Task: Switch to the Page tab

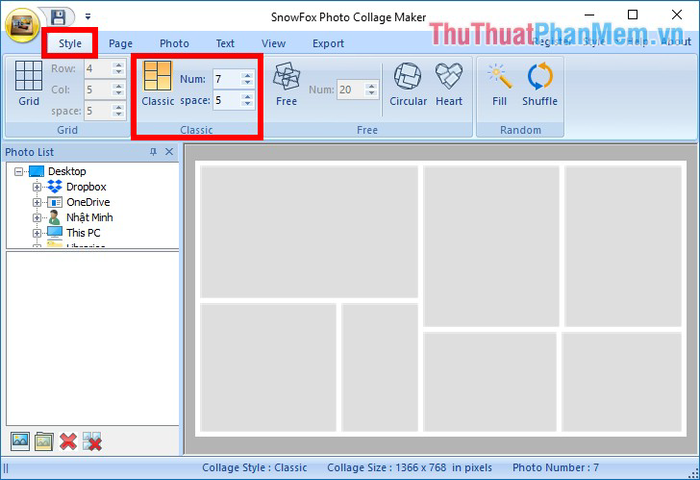Action: tap(121, 43)
